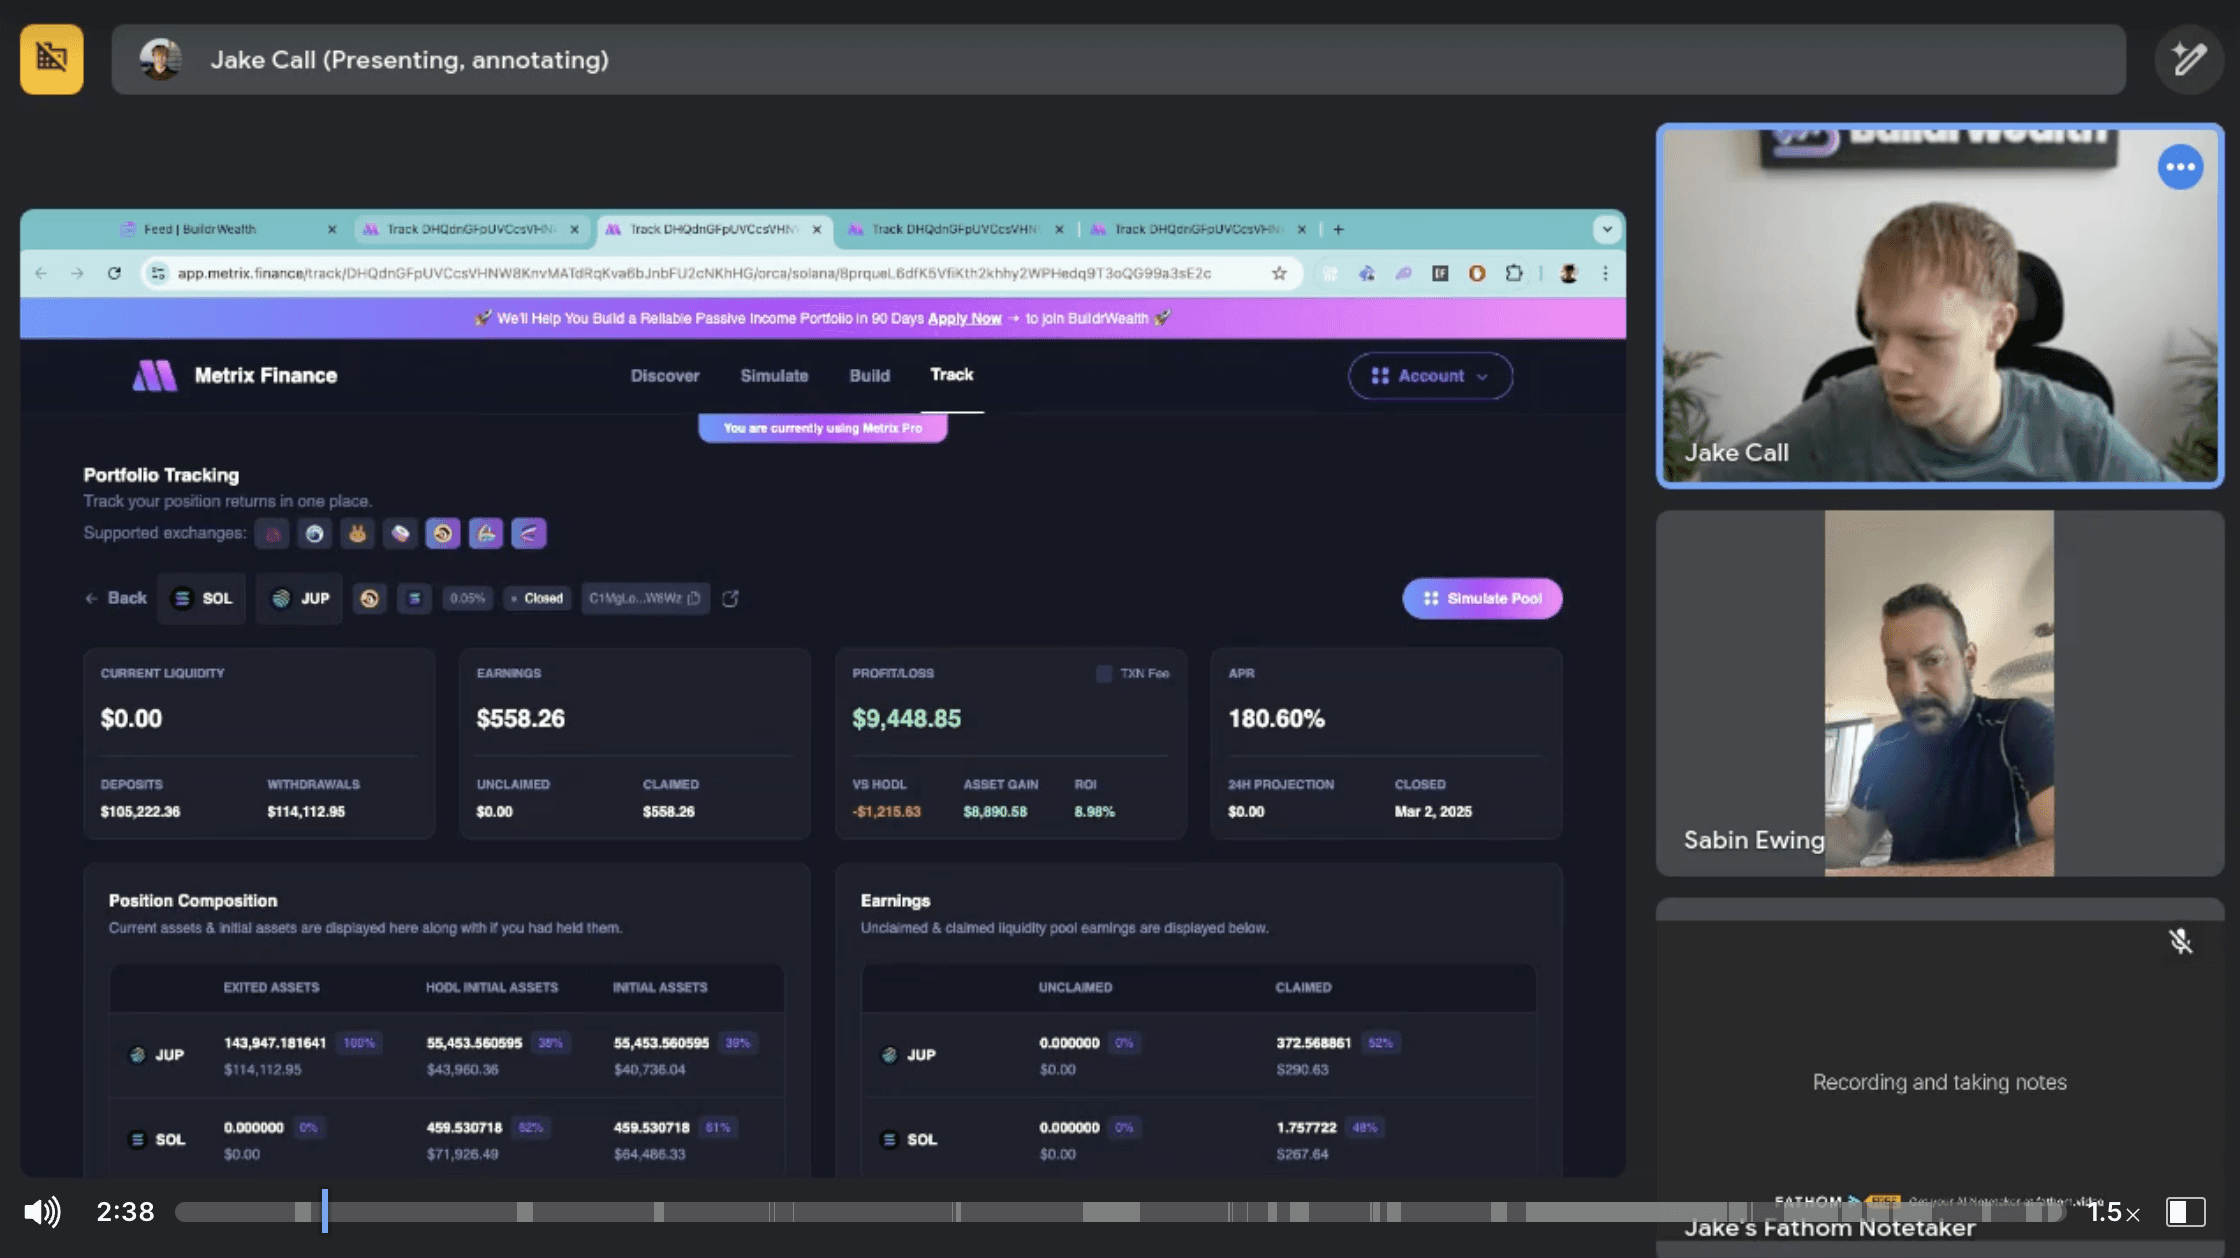Click the 180.60% APR value
This screenshot has width=2240, height=1258.
[x=1276, y=718]
